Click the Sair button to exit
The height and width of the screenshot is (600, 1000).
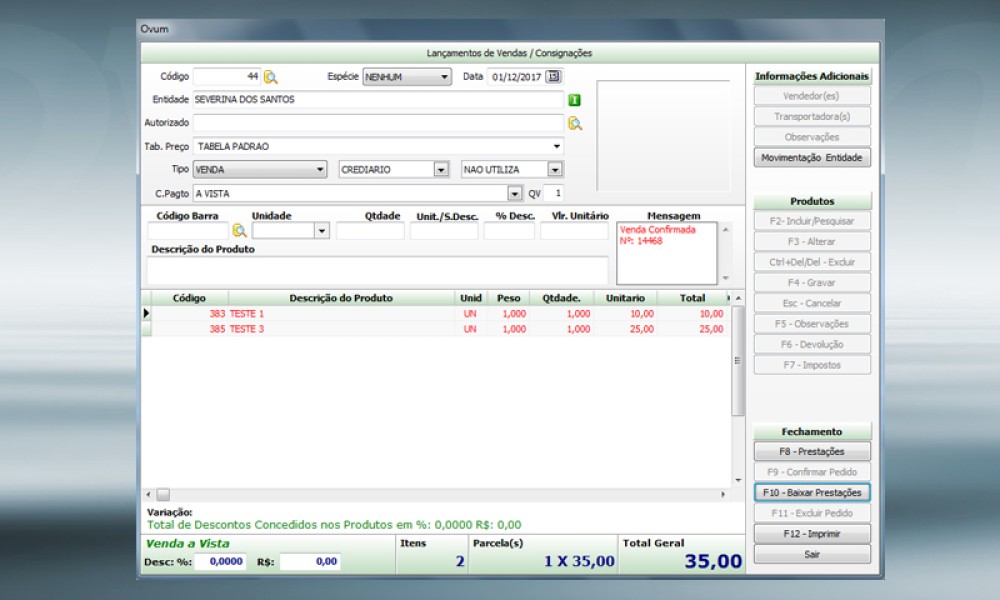point(812,554)
